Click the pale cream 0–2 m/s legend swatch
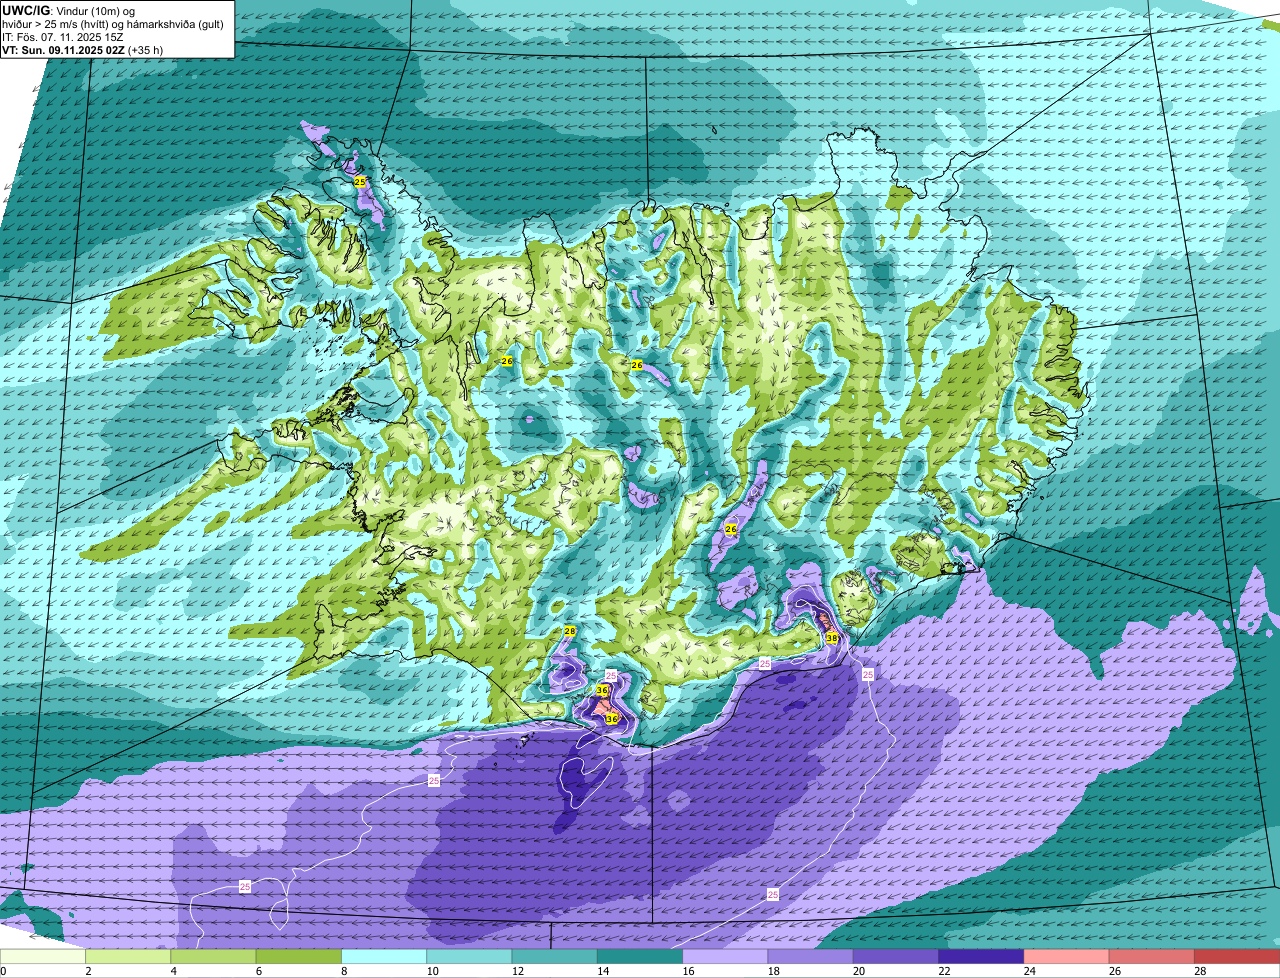 tap(43, 957)
